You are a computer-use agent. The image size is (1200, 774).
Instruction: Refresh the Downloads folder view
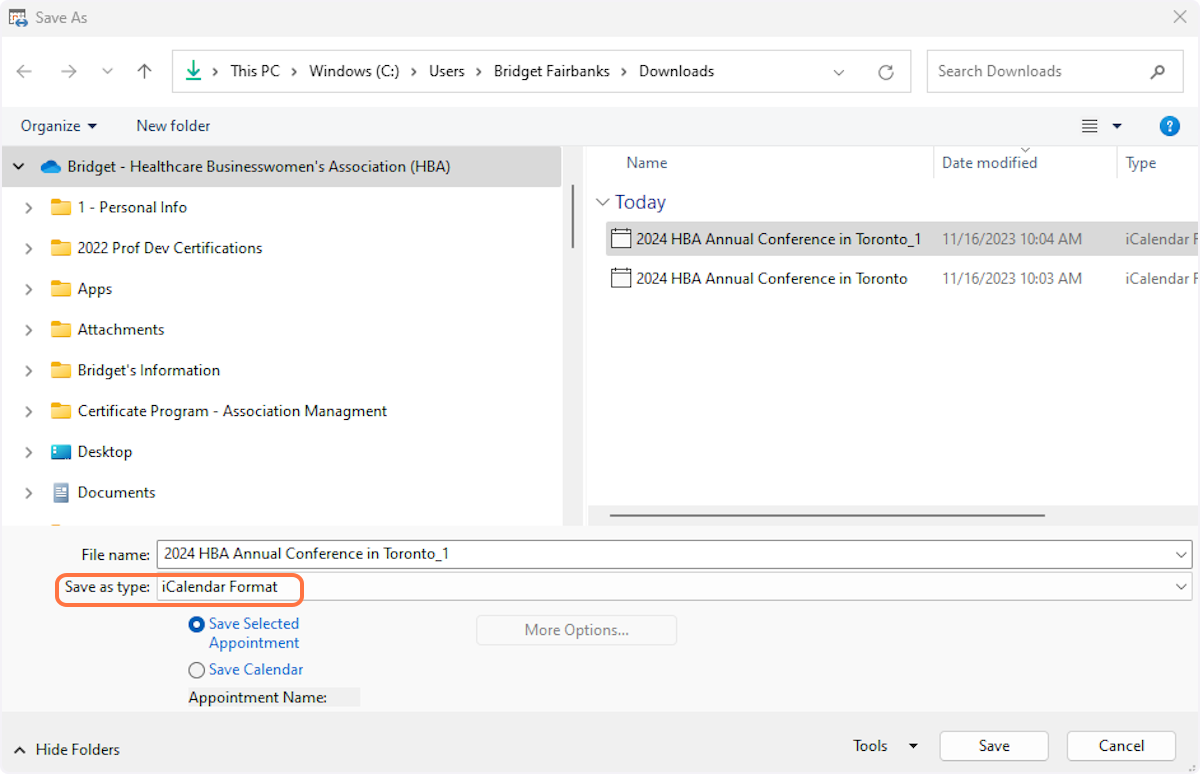(885, 72)
